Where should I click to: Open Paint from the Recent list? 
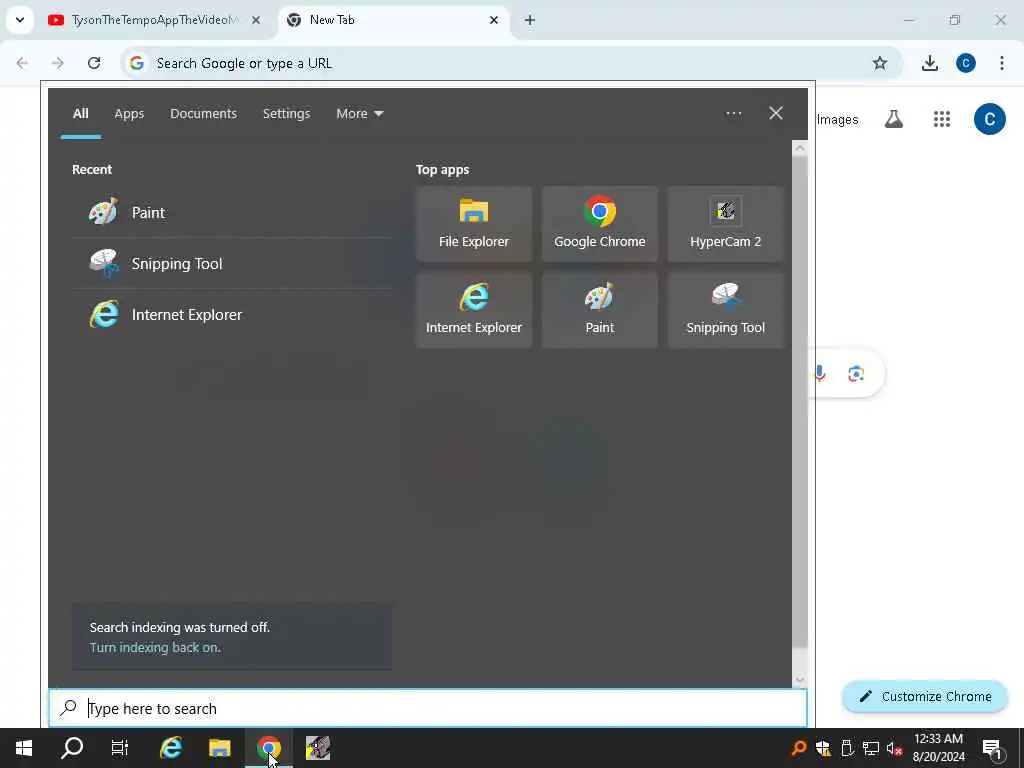pyautogui.click(x=232, y=212)
